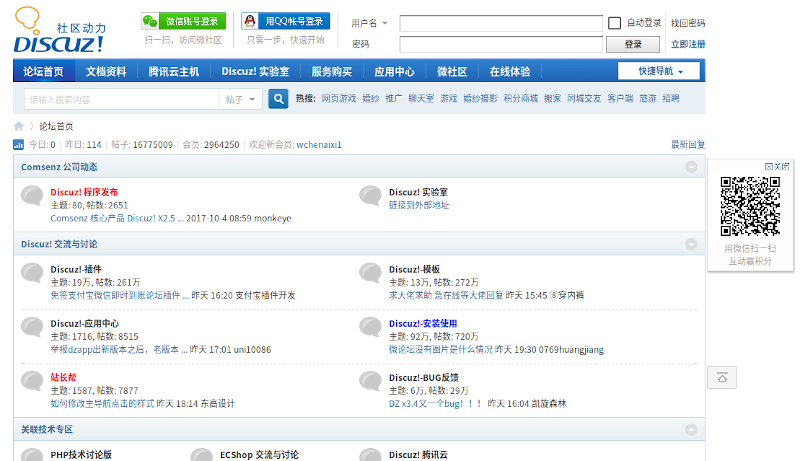
Task: Open the PHP技术讨论版 forum
Action: (81, 455)
